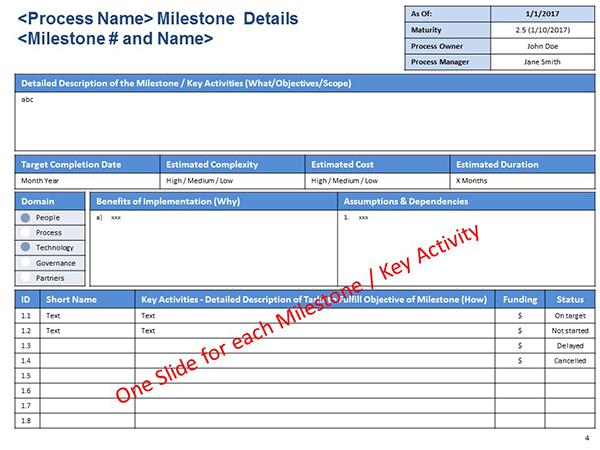Click the Estimated Cost value cell
Screen dimensions: 600x450
coord(377,180)
